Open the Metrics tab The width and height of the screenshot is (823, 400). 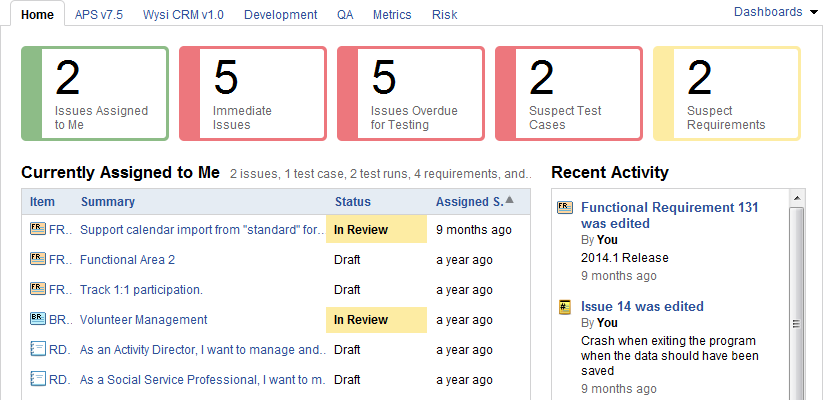coord(391,15)
